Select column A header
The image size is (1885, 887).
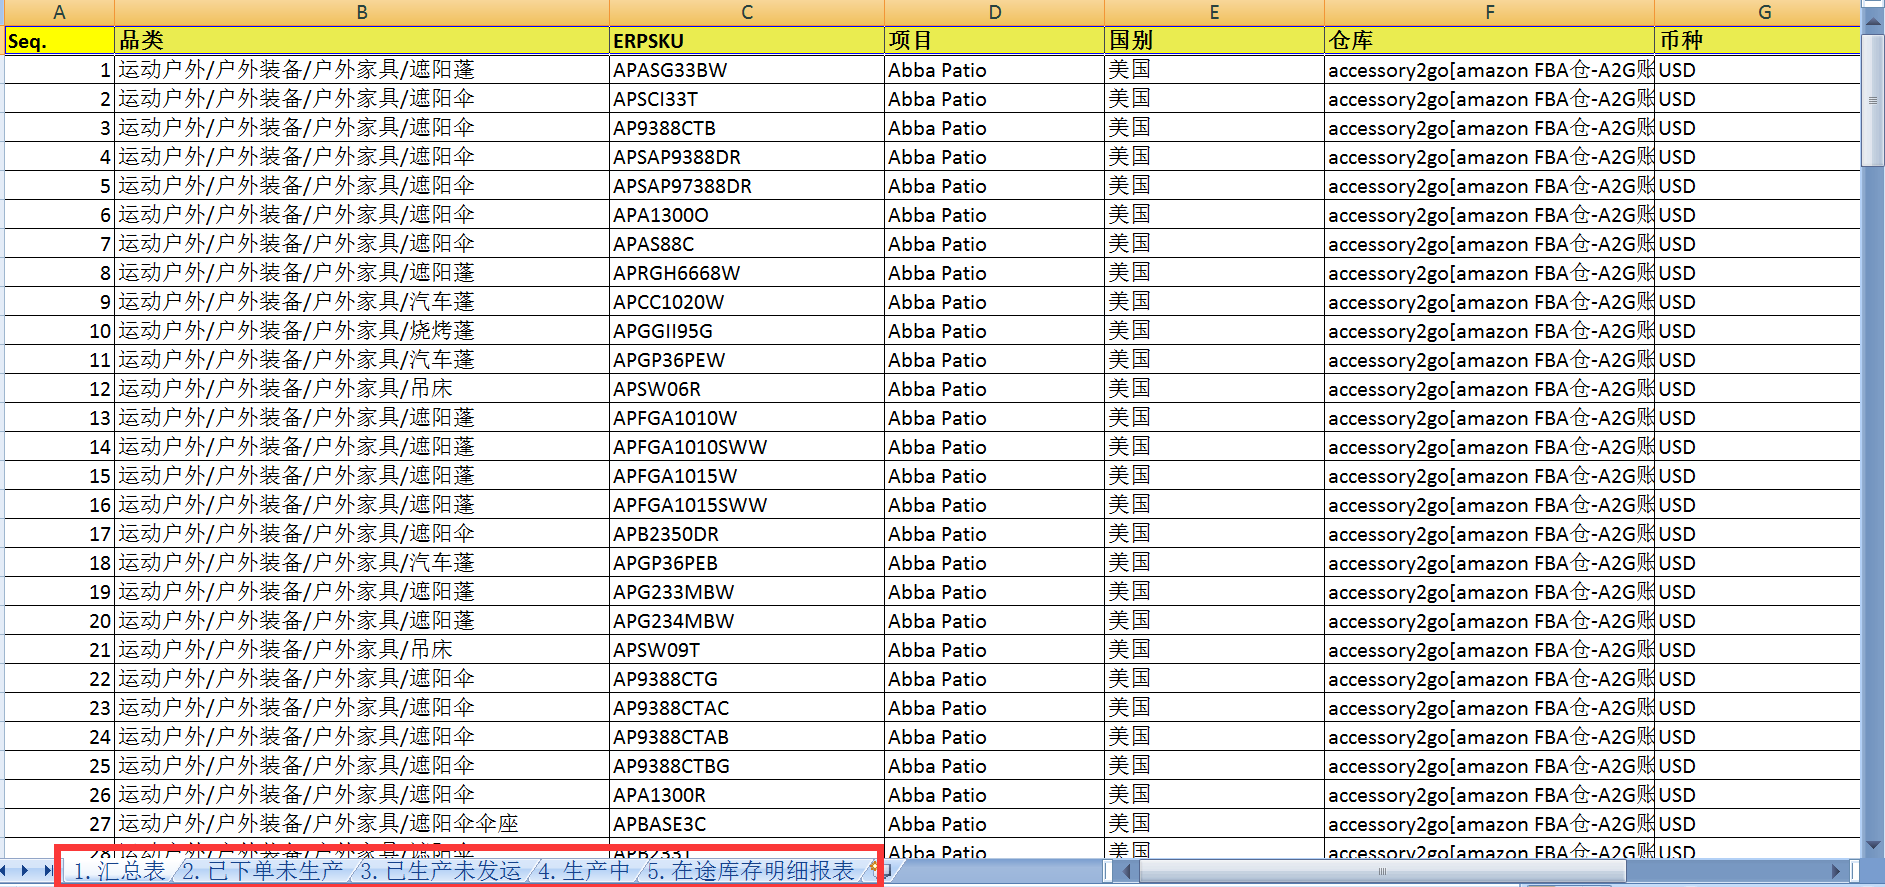point(59,12)
